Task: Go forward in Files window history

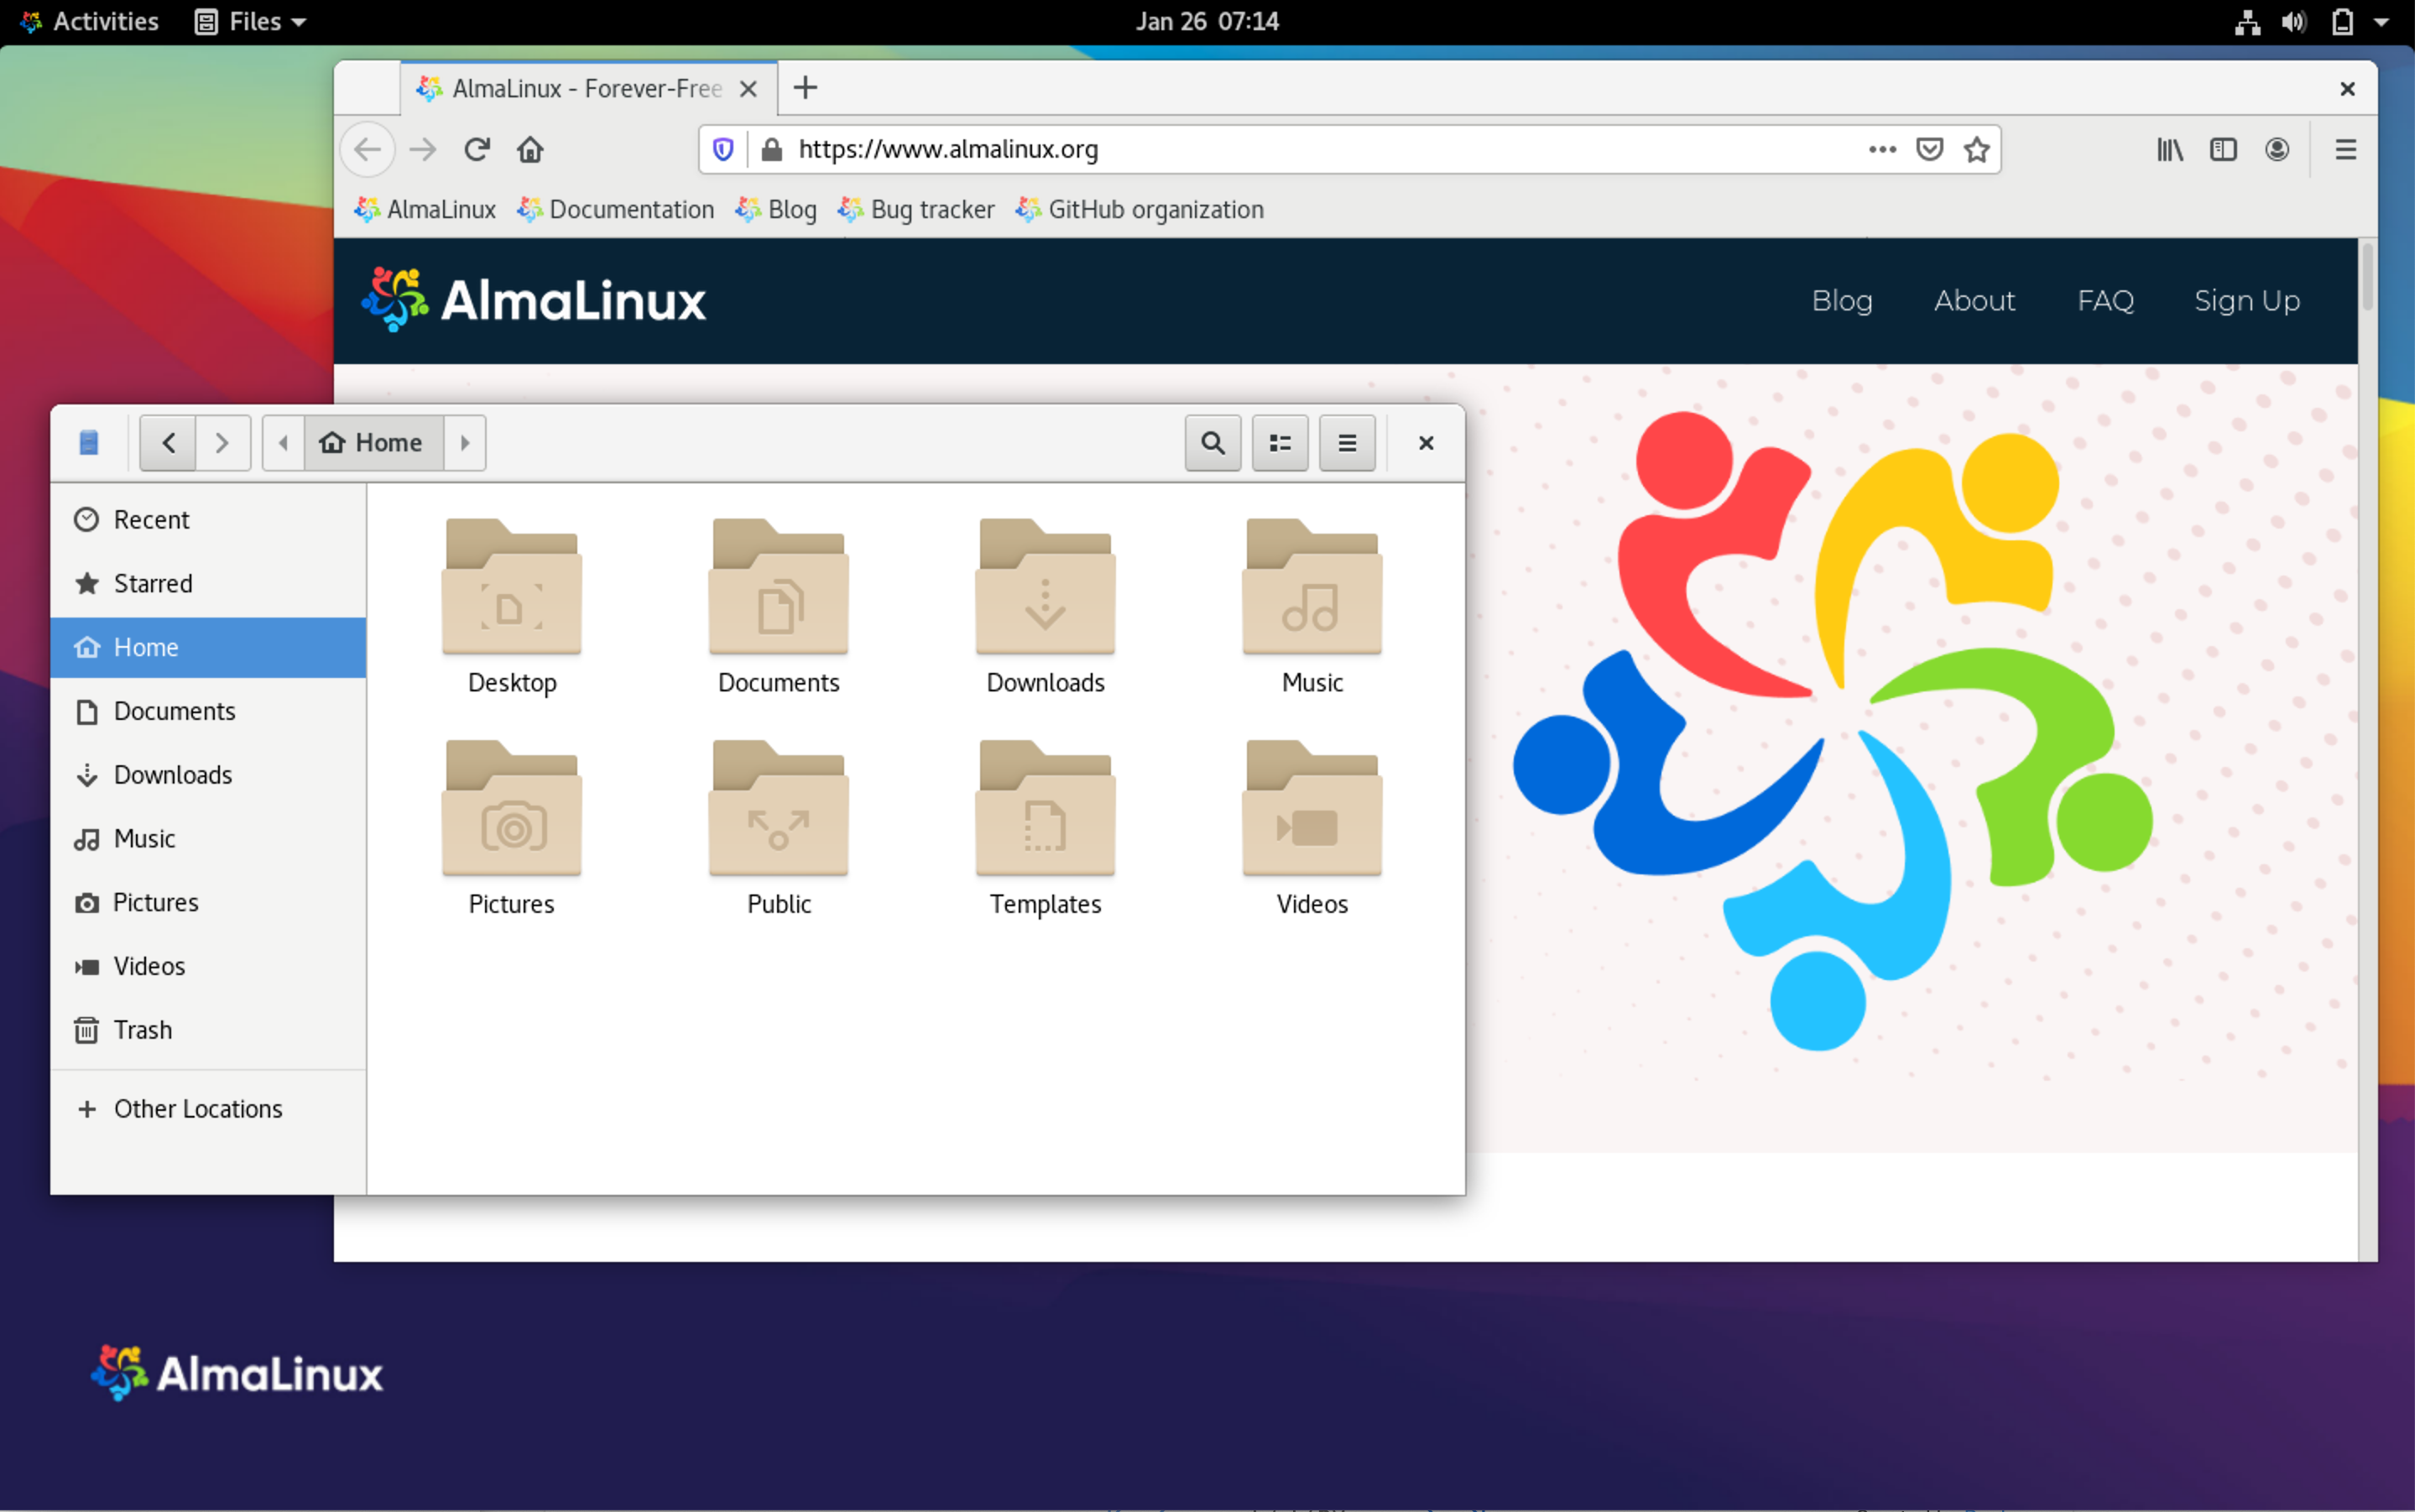Action: coord(222,443)
